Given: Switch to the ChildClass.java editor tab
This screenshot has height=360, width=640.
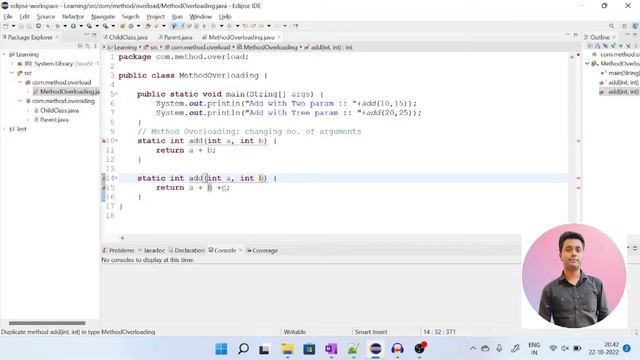Looking at the screenshot, I should click(x=125, y=37).
